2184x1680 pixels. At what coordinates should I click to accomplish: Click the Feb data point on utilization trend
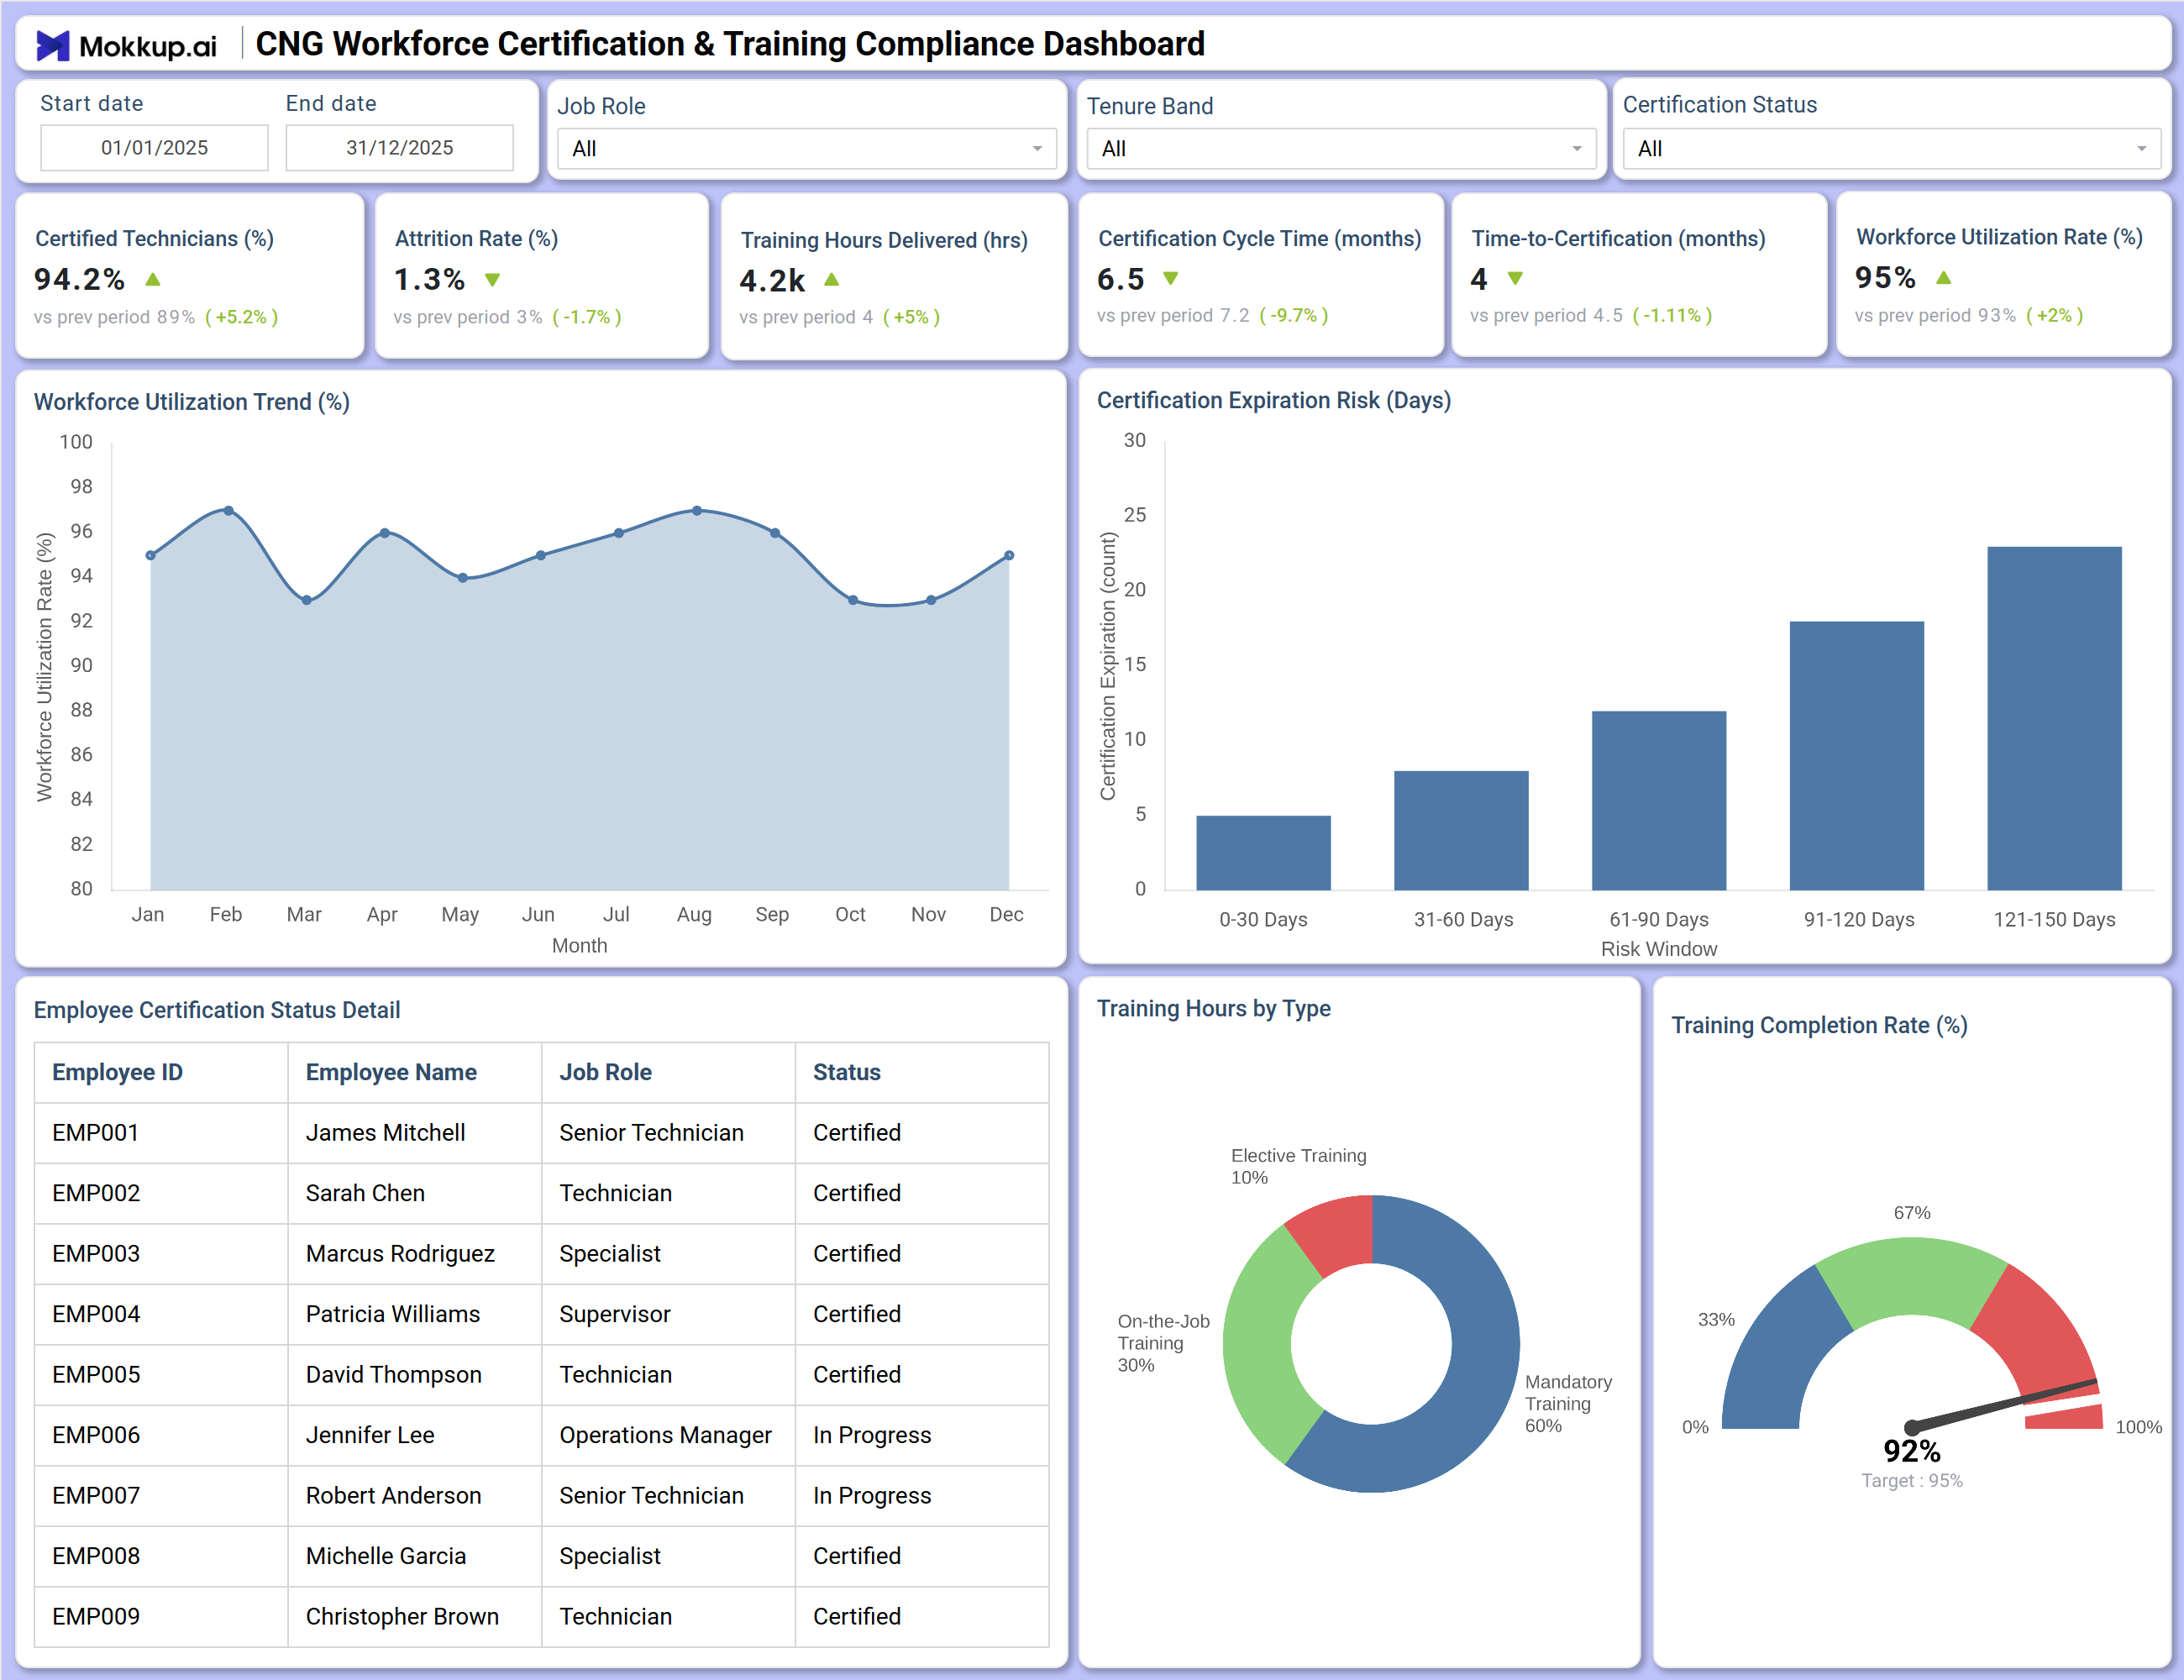click(229, 511)
